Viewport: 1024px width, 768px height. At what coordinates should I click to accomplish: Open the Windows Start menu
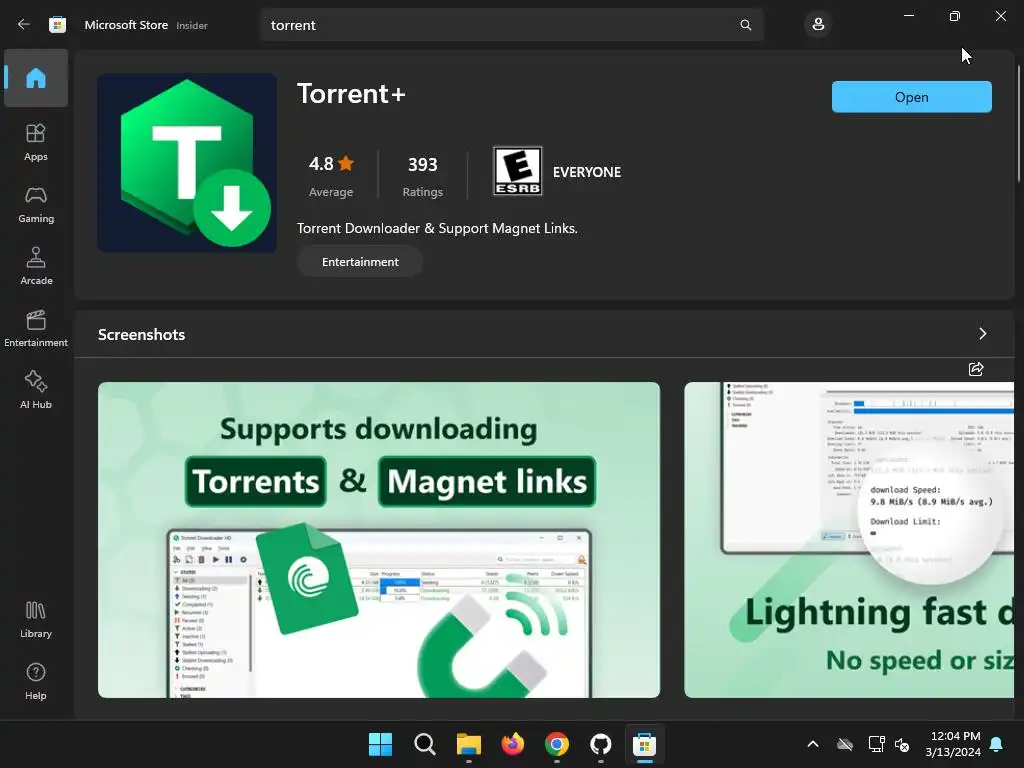pyautogui.click(x=380, y=744)
